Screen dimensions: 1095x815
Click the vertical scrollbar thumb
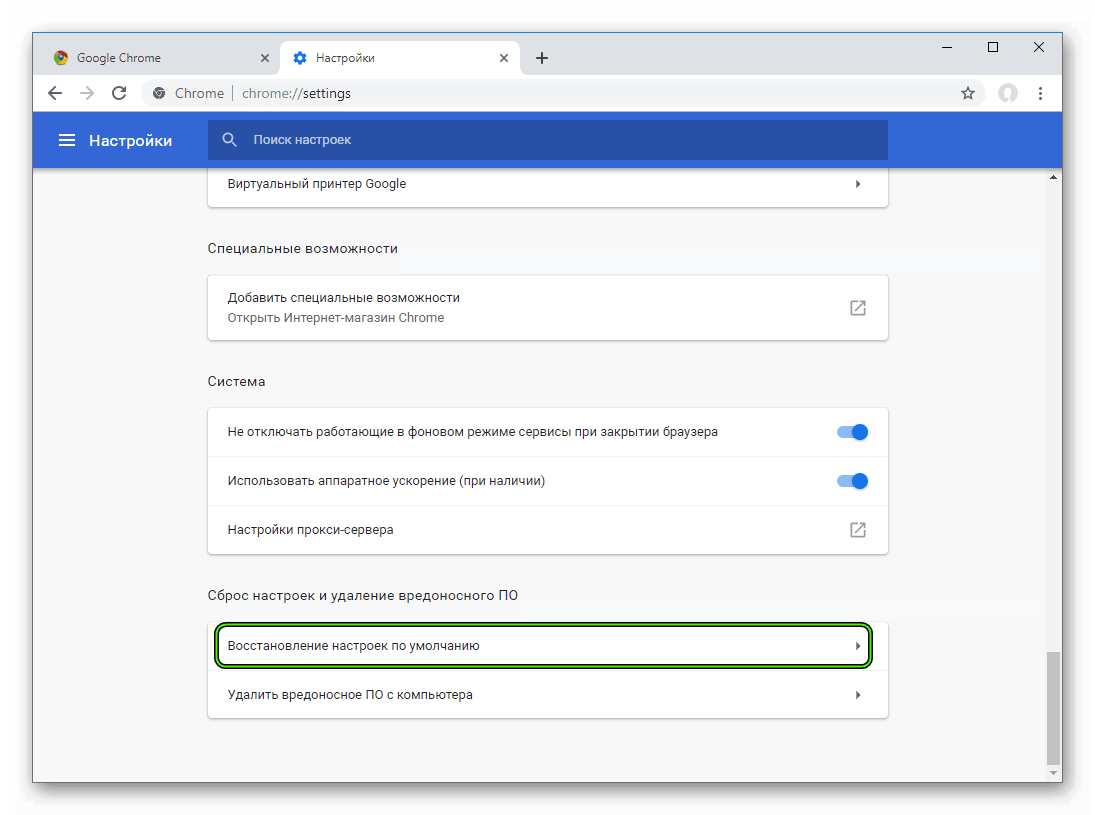pos(1053,708)
